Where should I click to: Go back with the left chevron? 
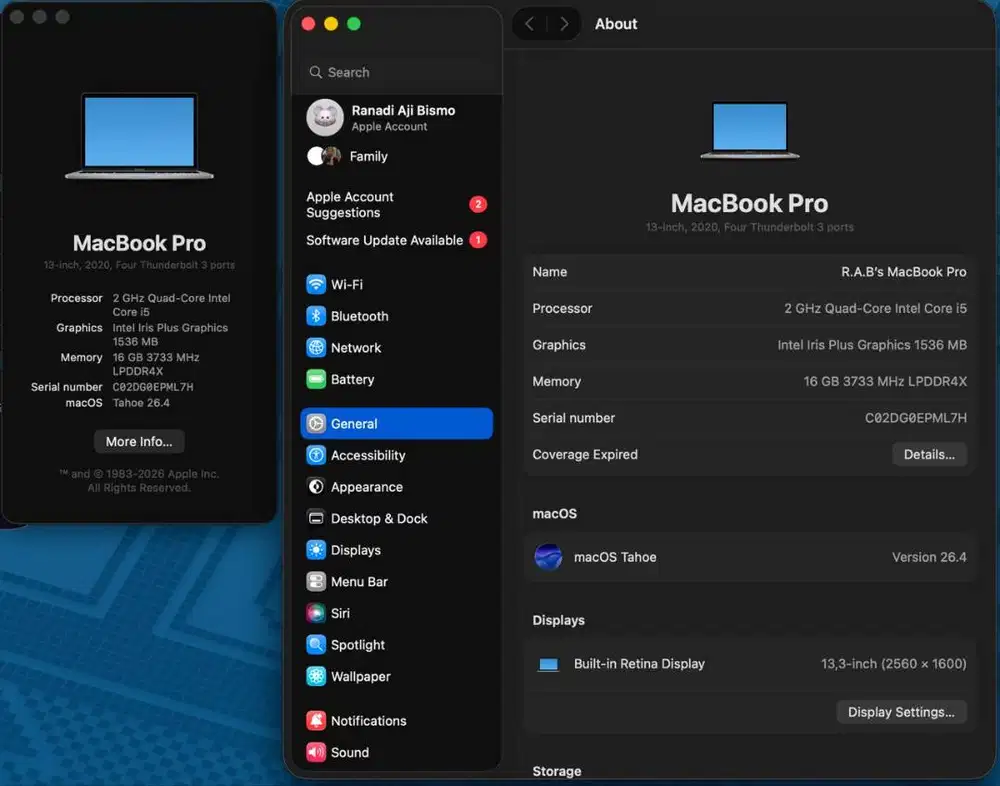click(529, 24)
